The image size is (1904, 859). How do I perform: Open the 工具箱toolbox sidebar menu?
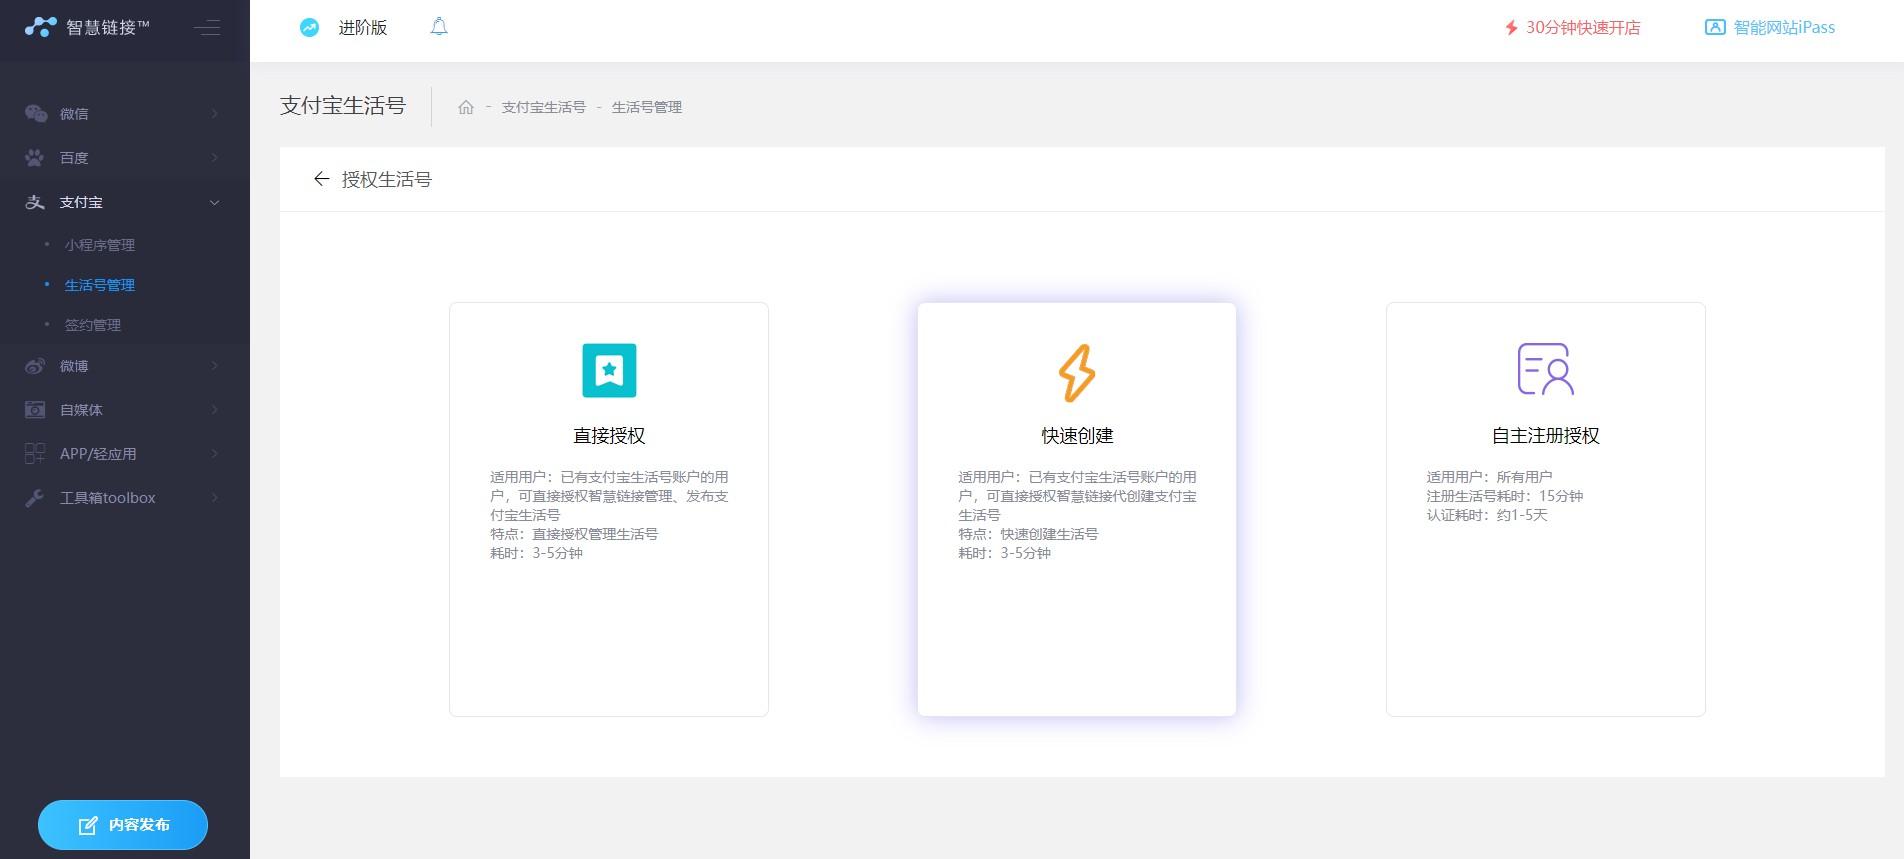(125, 498)
